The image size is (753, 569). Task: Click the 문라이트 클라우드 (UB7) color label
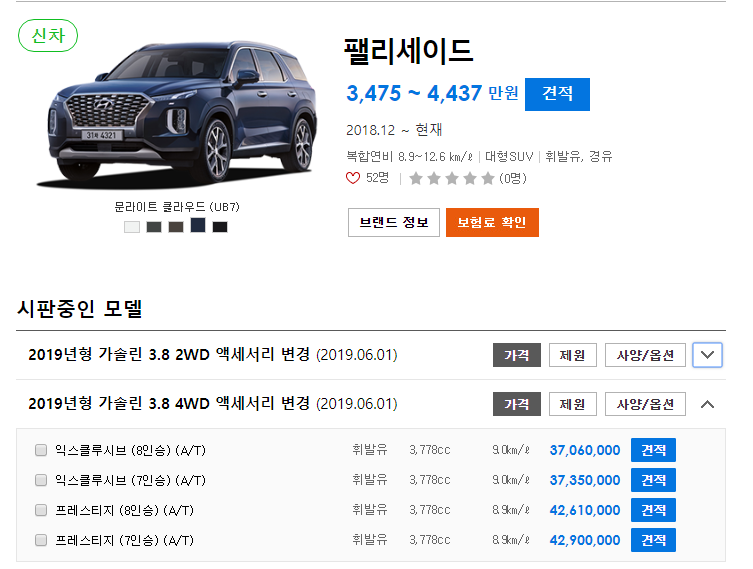177,207
